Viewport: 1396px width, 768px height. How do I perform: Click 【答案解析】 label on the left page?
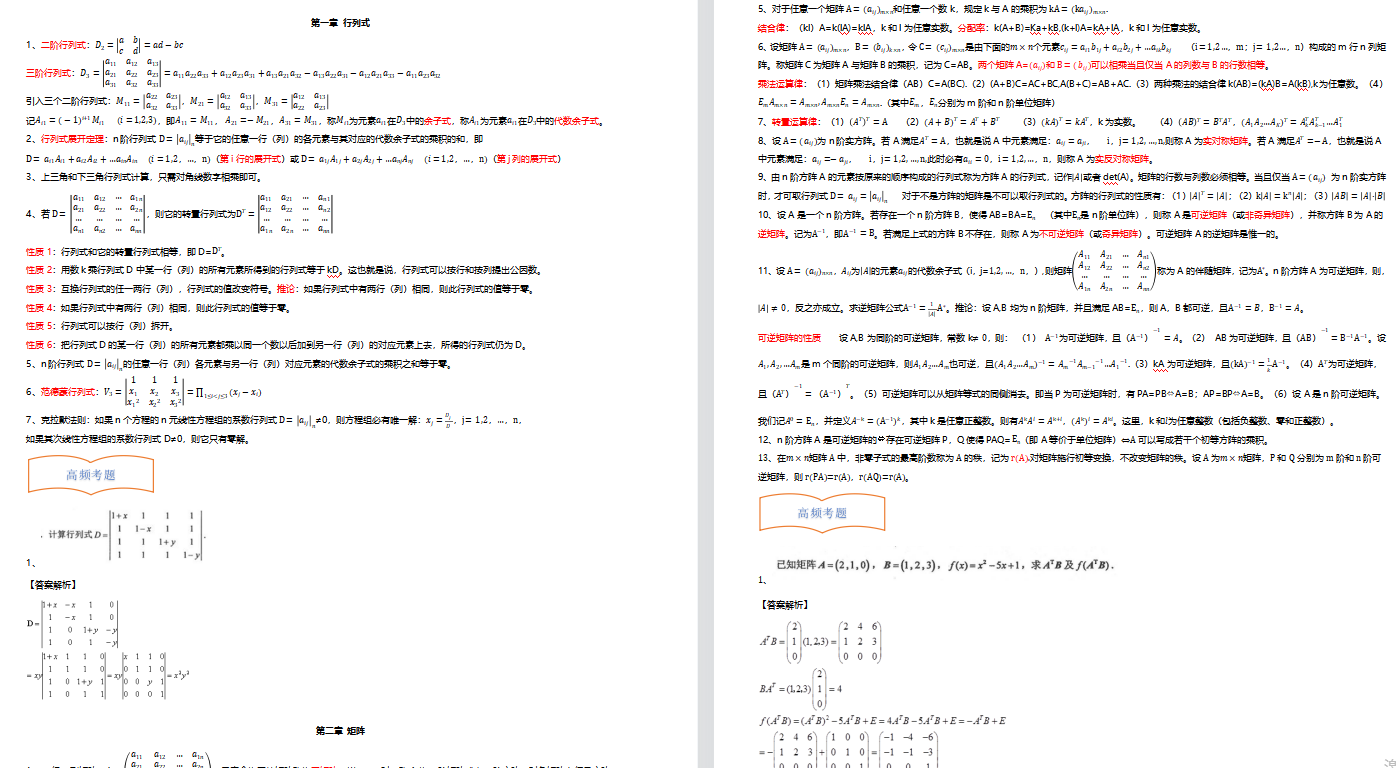(x=51, y=583)
